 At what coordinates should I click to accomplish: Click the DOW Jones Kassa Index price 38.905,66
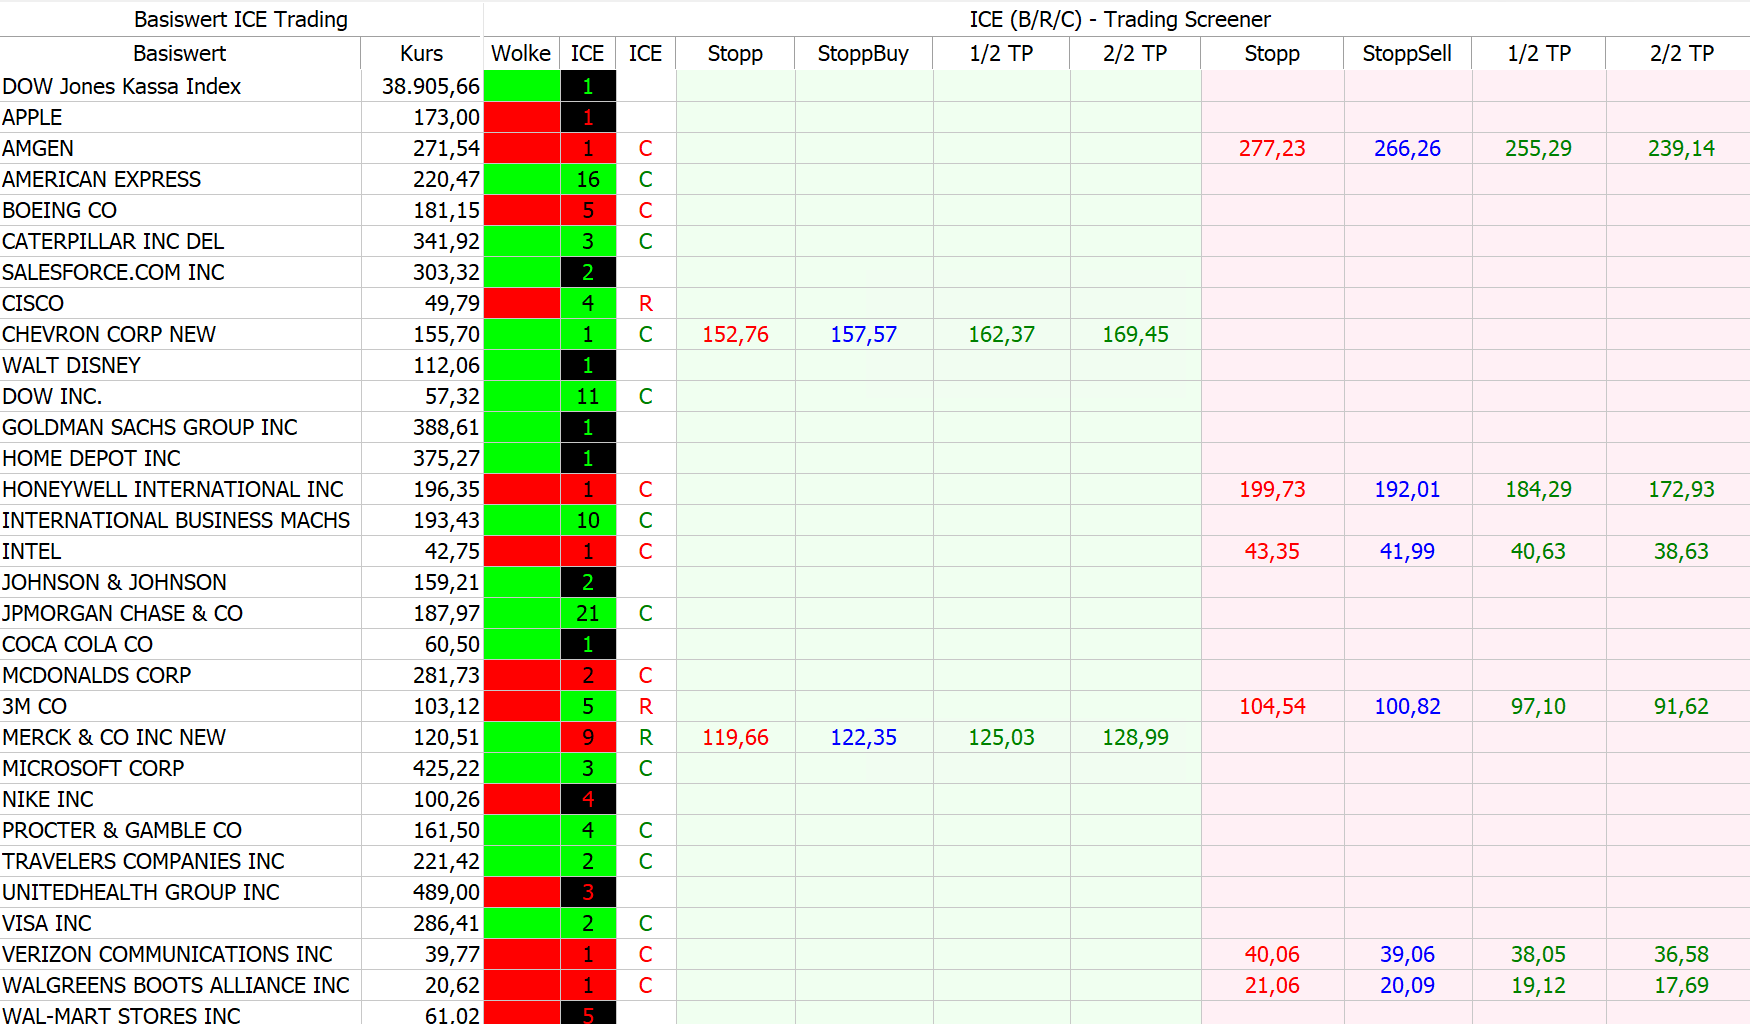point(431,86)
